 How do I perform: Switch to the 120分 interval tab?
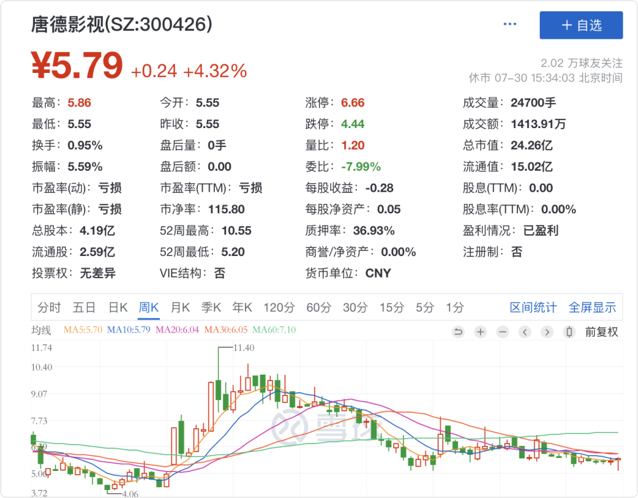pyautogui.click(x=279, y=308)
